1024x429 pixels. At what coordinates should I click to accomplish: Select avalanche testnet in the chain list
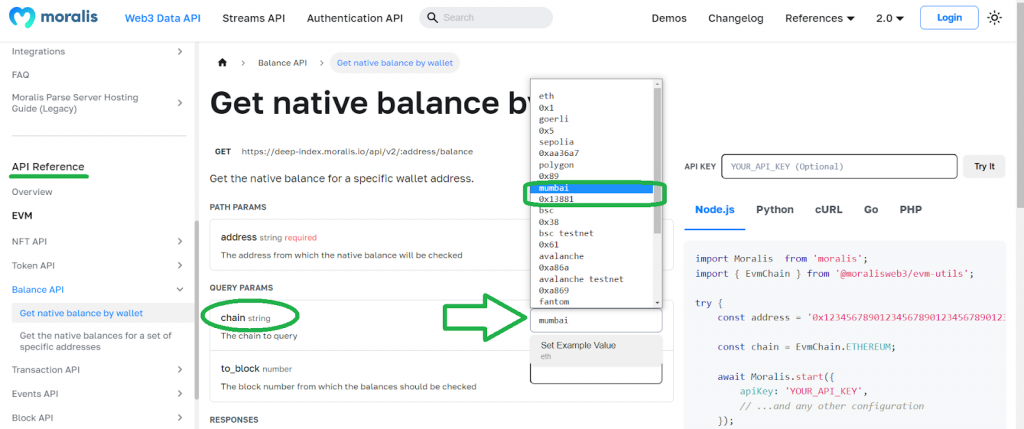coord(592,279)
